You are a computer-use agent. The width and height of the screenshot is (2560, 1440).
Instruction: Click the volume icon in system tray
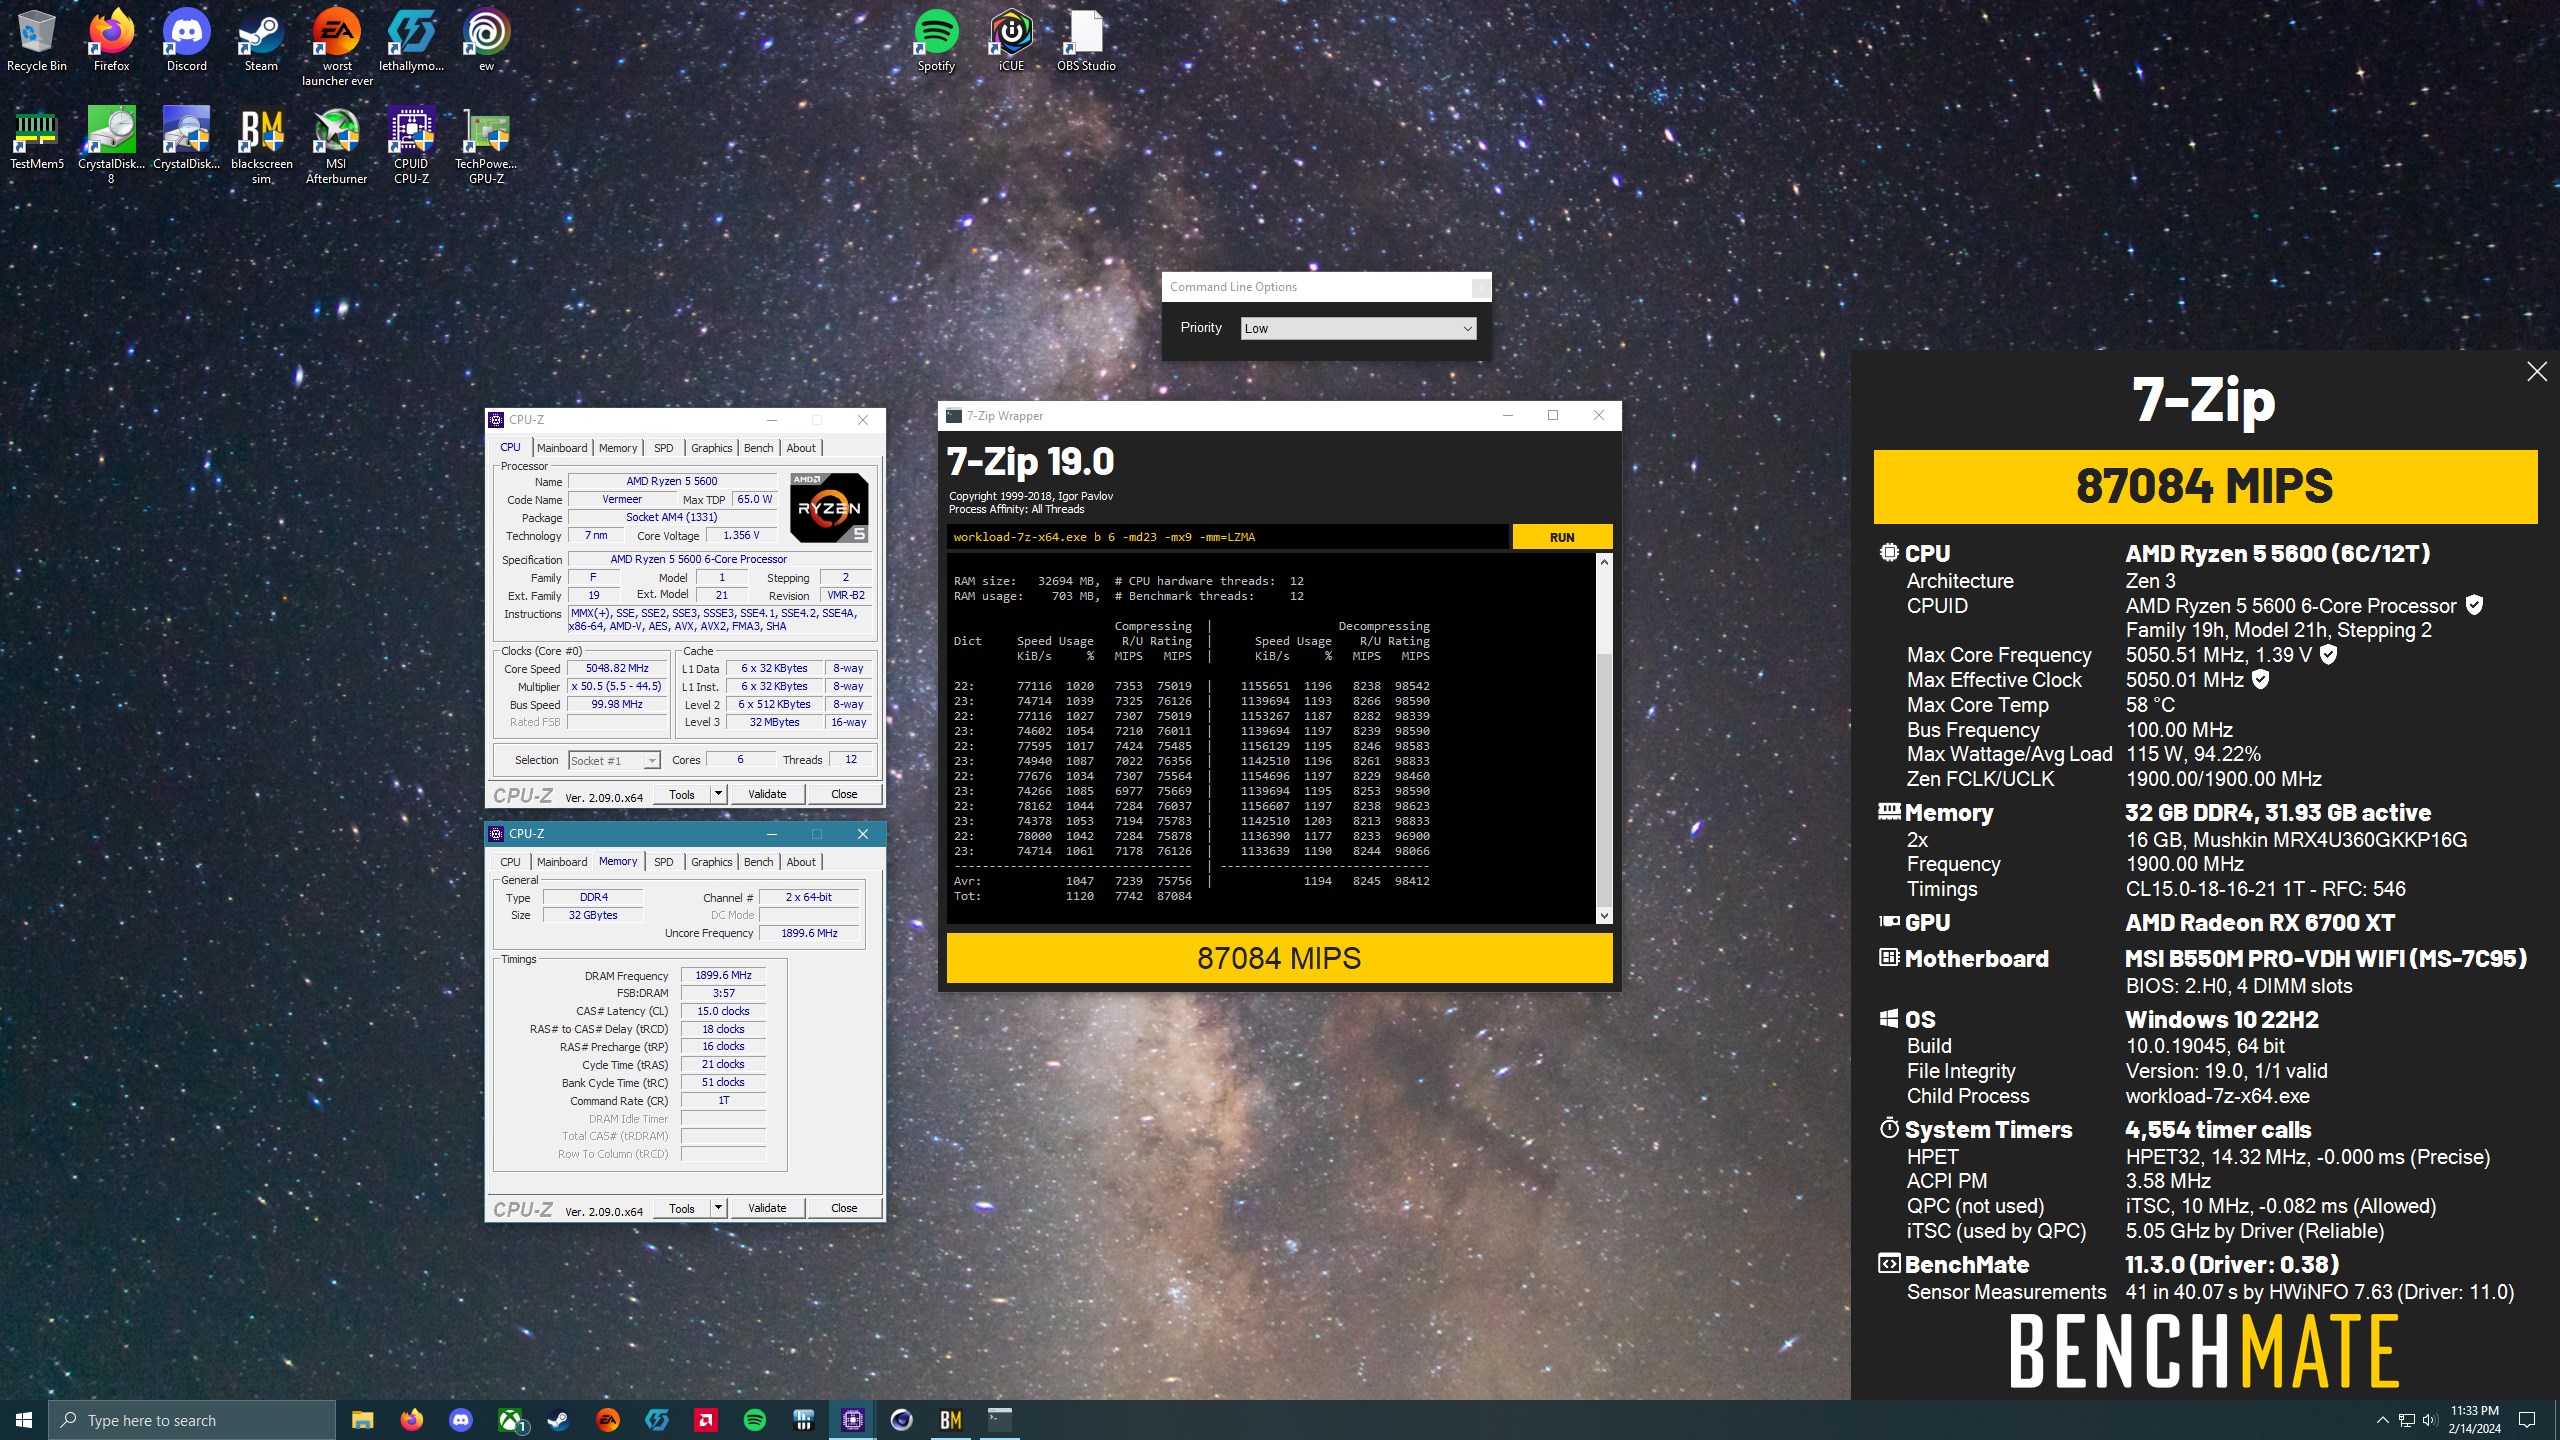2430,1420
